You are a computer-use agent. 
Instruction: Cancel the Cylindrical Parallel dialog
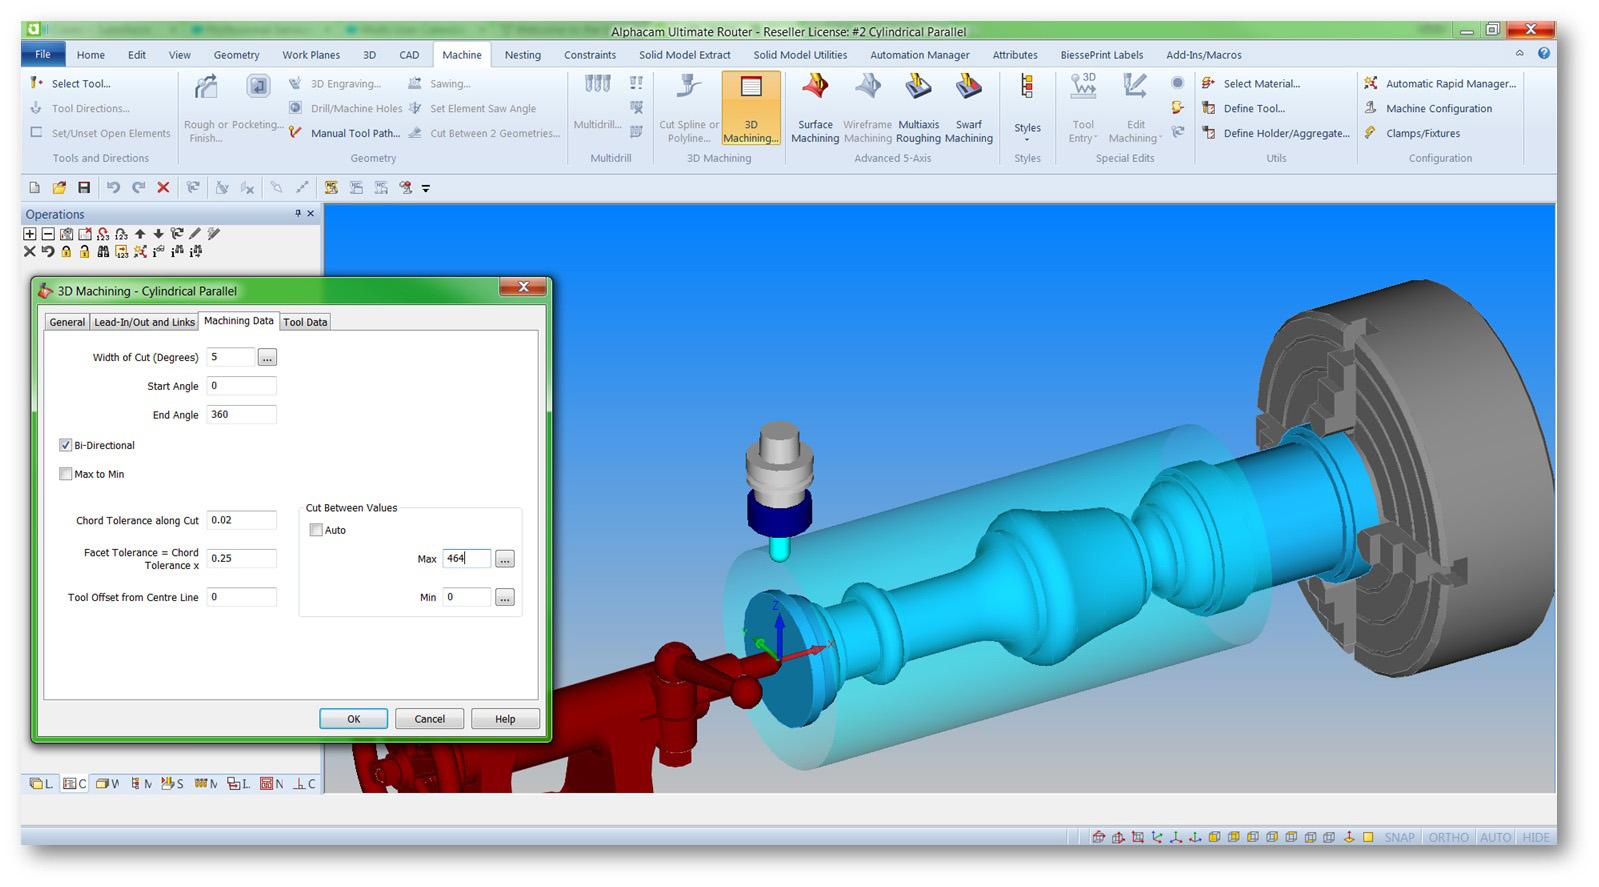(x=430, y=719)
